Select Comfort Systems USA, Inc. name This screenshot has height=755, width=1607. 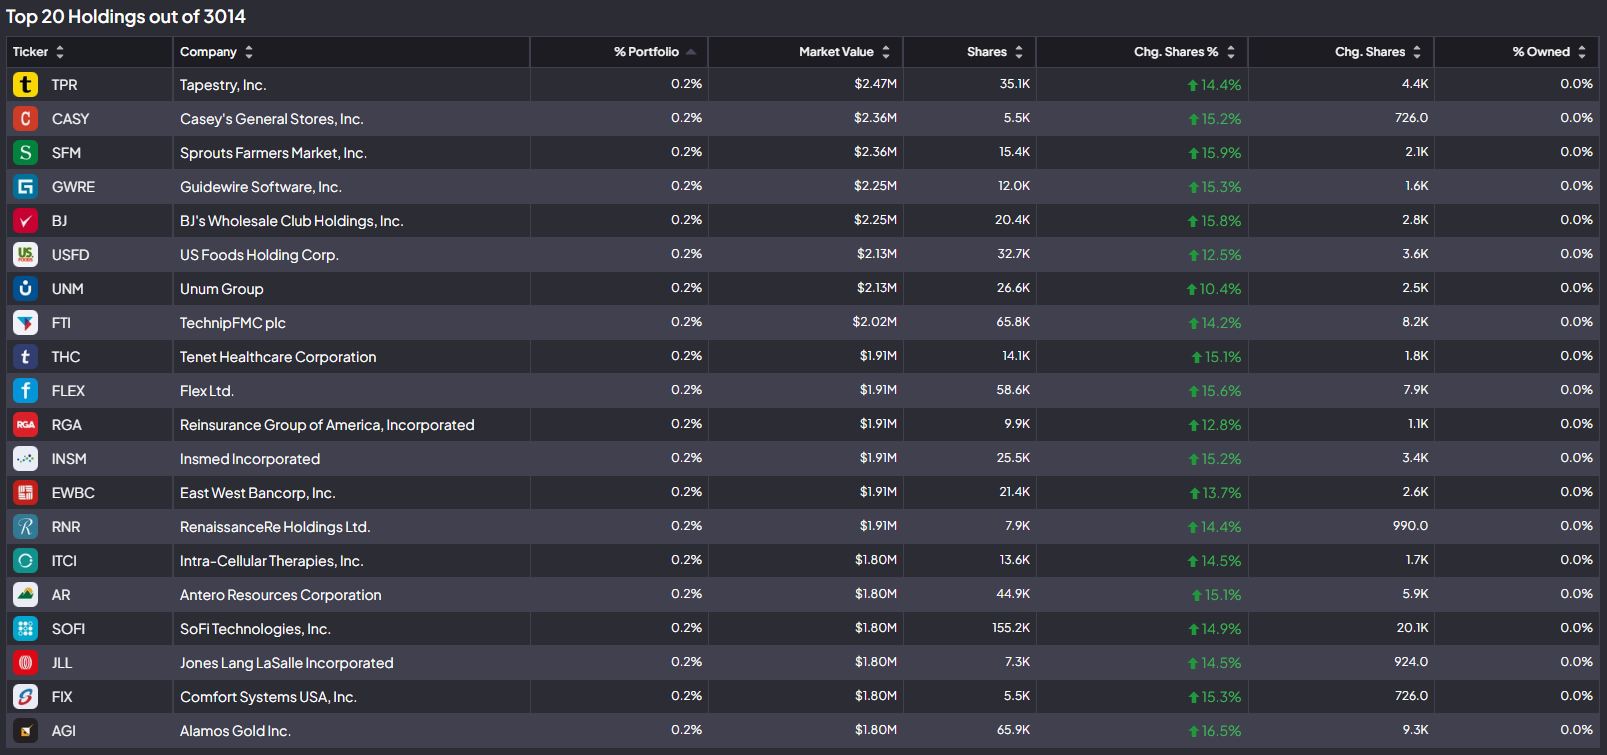268,697
